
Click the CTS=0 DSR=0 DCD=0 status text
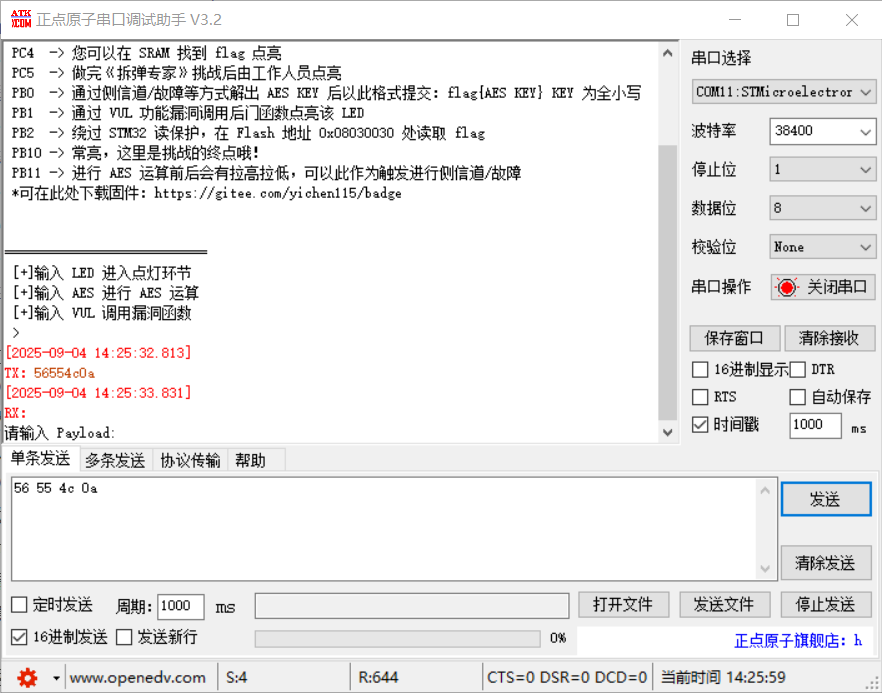pyautogui.click(x=567, y=678)
